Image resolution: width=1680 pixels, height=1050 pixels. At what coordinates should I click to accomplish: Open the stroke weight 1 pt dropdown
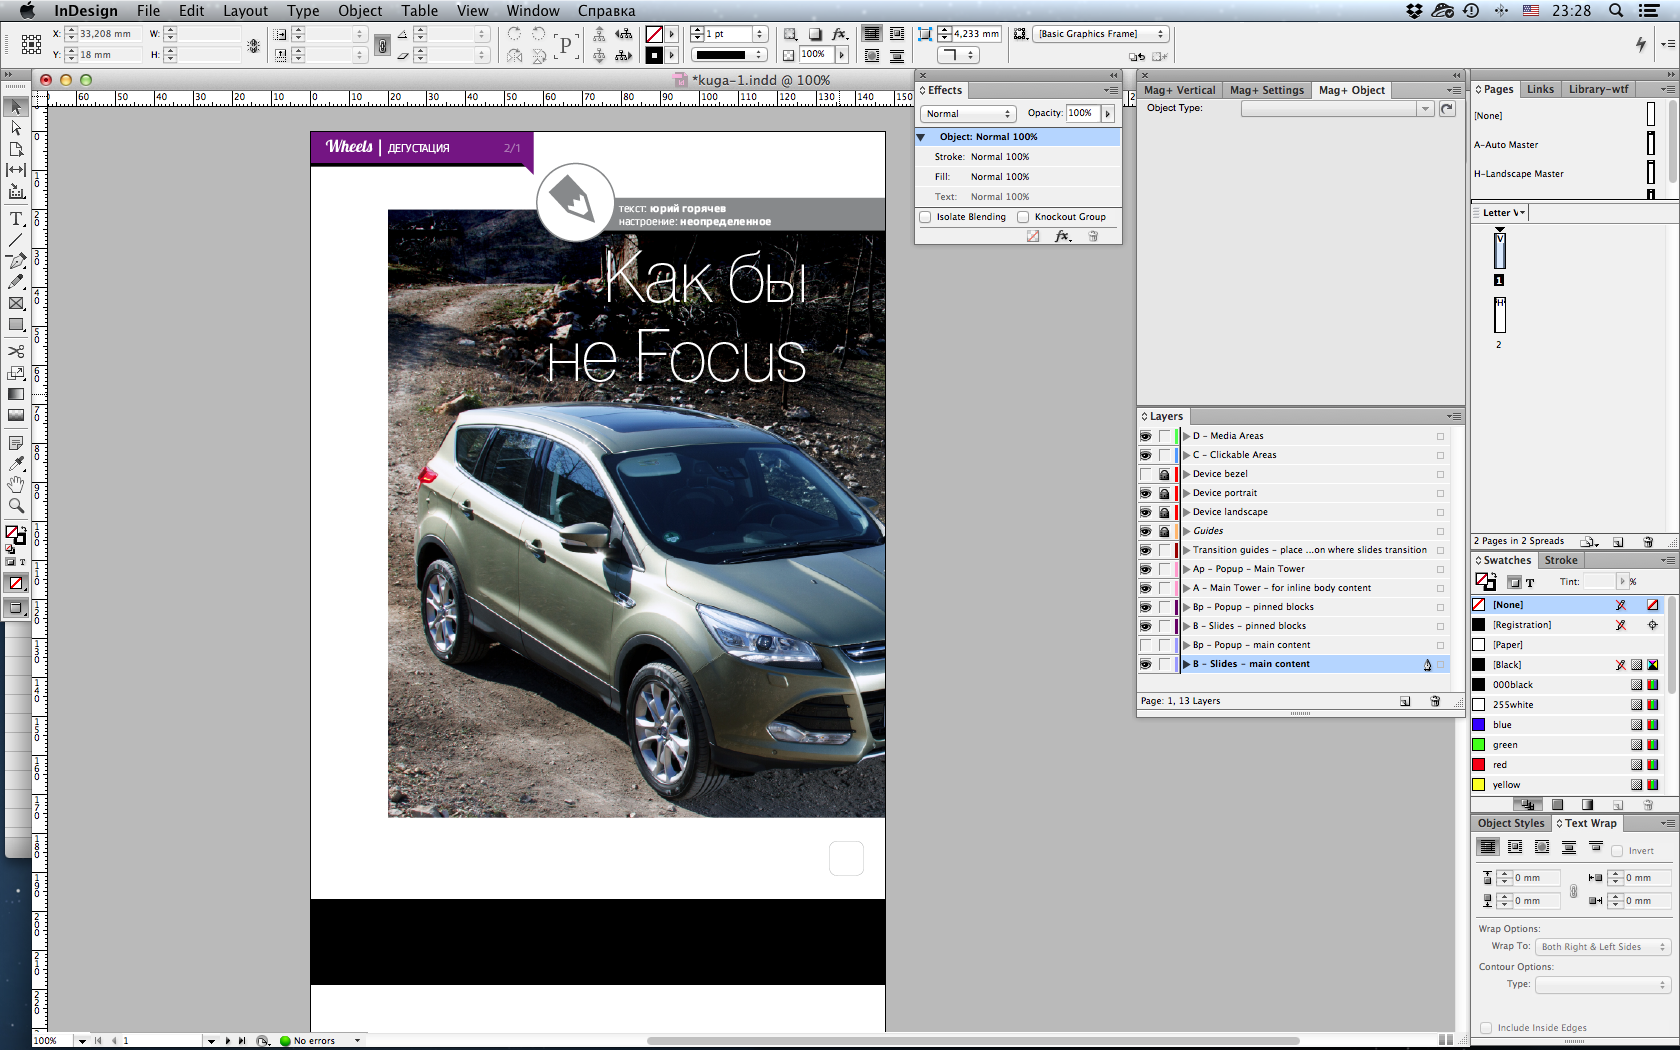tap(760, 34)
